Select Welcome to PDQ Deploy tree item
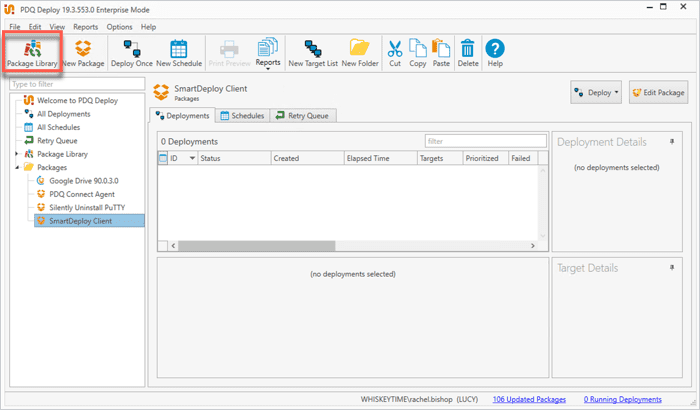The height and width of the screenshot is (410, 700). (77, 100)
